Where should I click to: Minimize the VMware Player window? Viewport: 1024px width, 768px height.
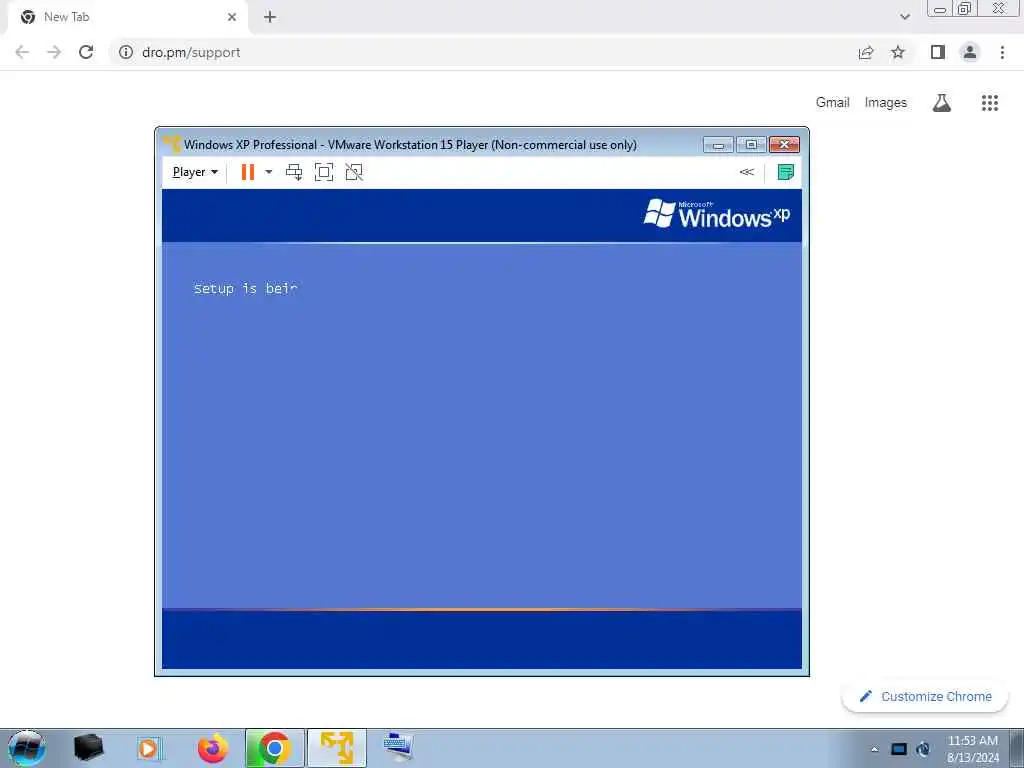(x=718, y=144)
